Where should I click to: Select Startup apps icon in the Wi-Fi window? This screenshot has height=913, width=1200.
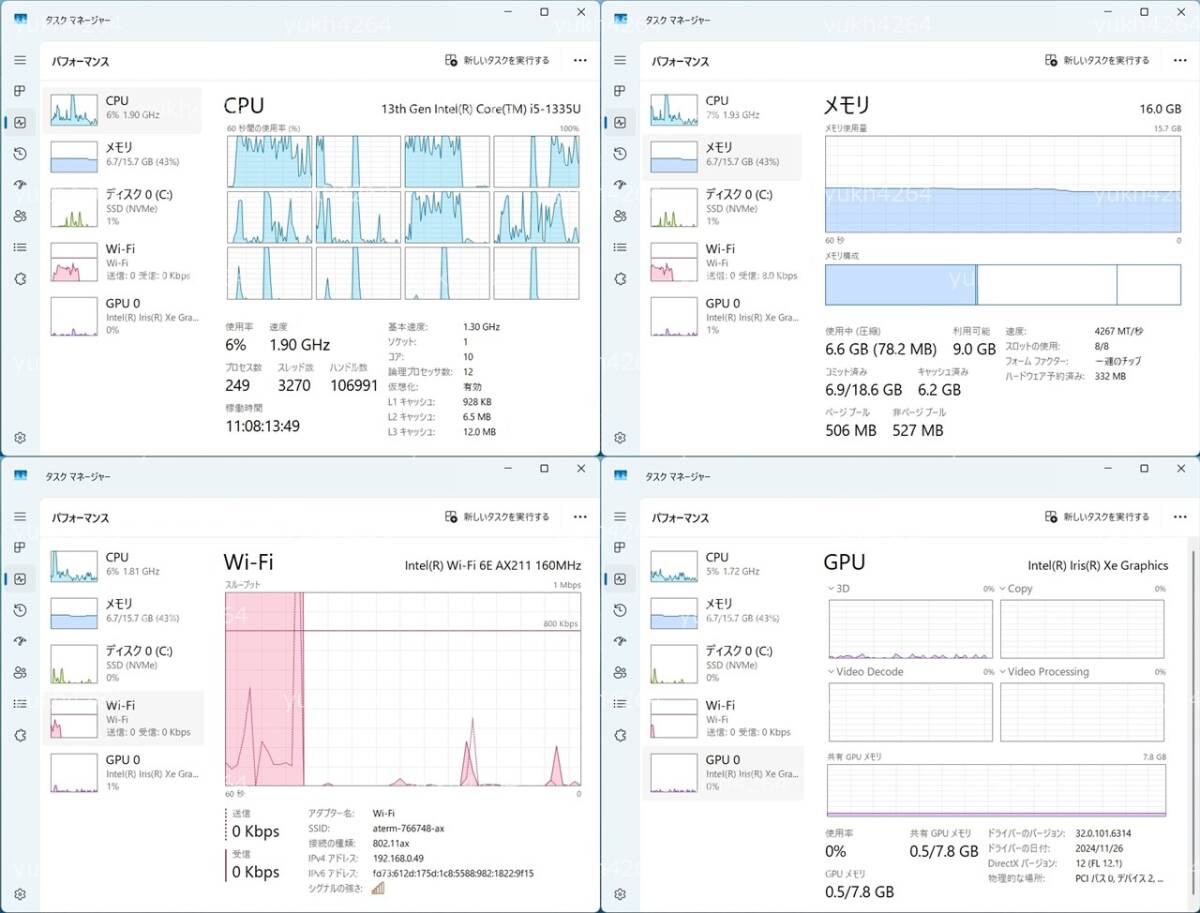[19, 641]
